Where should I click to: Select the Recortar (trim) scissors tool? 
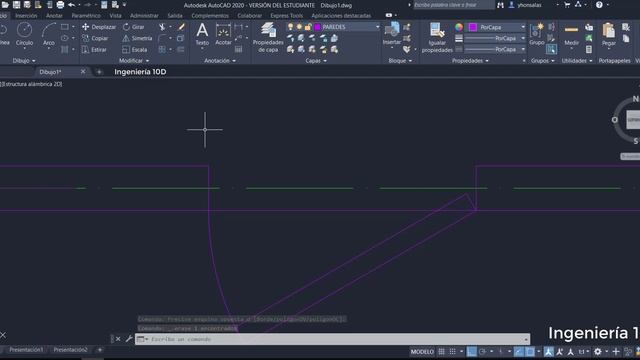point(162,27)
